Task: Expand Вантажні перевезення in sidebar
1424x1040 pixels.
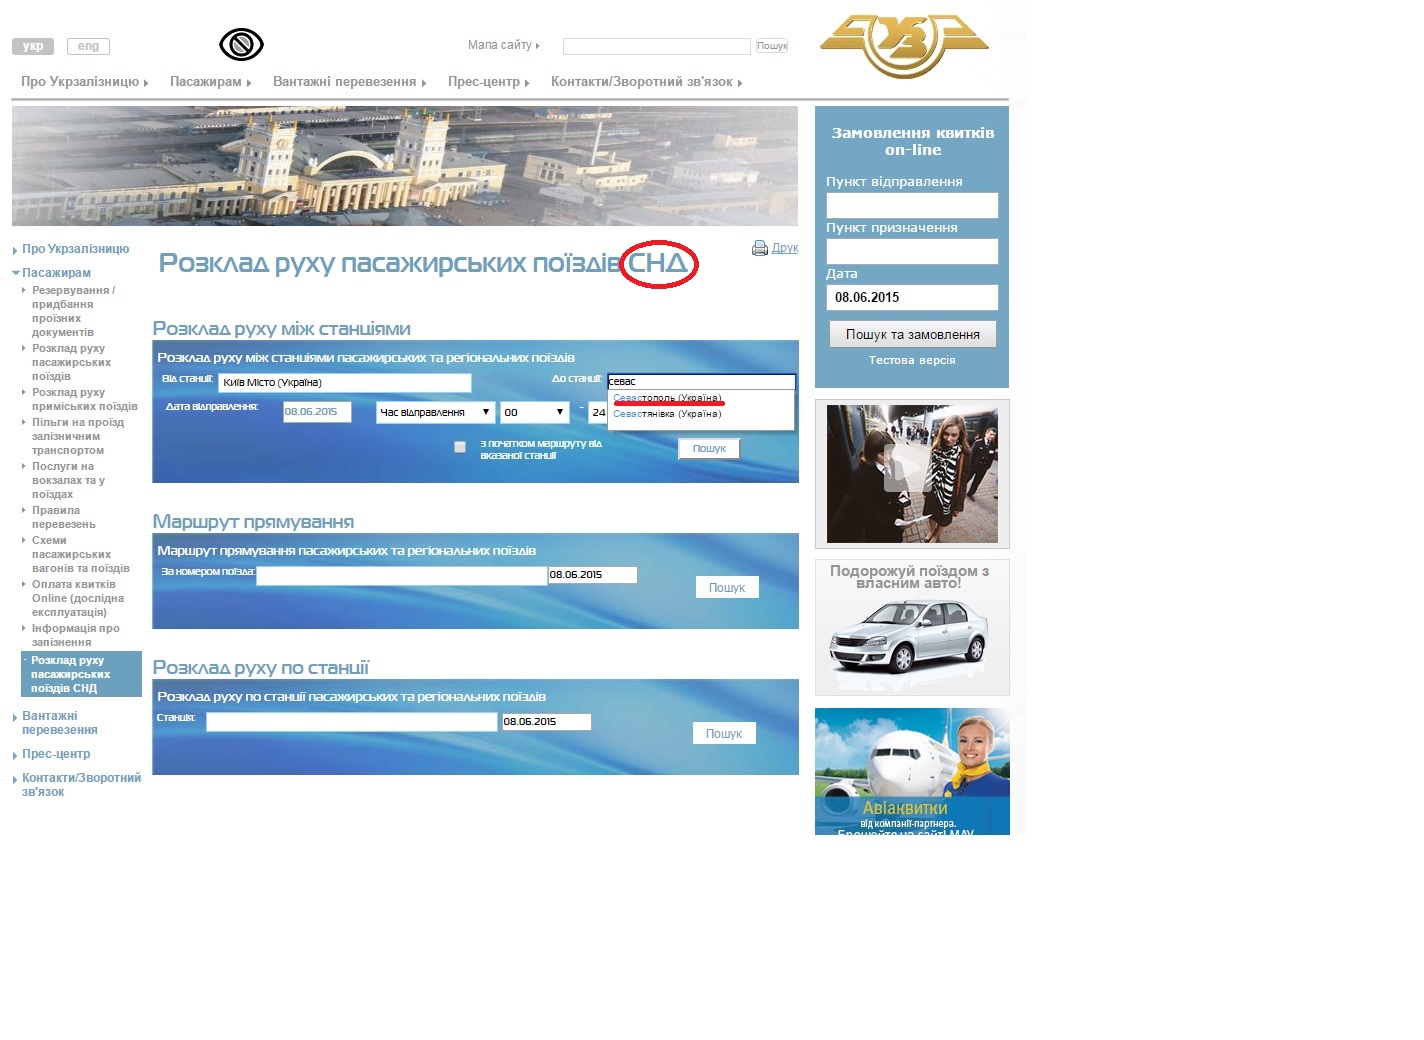Action: pos(59,723)
